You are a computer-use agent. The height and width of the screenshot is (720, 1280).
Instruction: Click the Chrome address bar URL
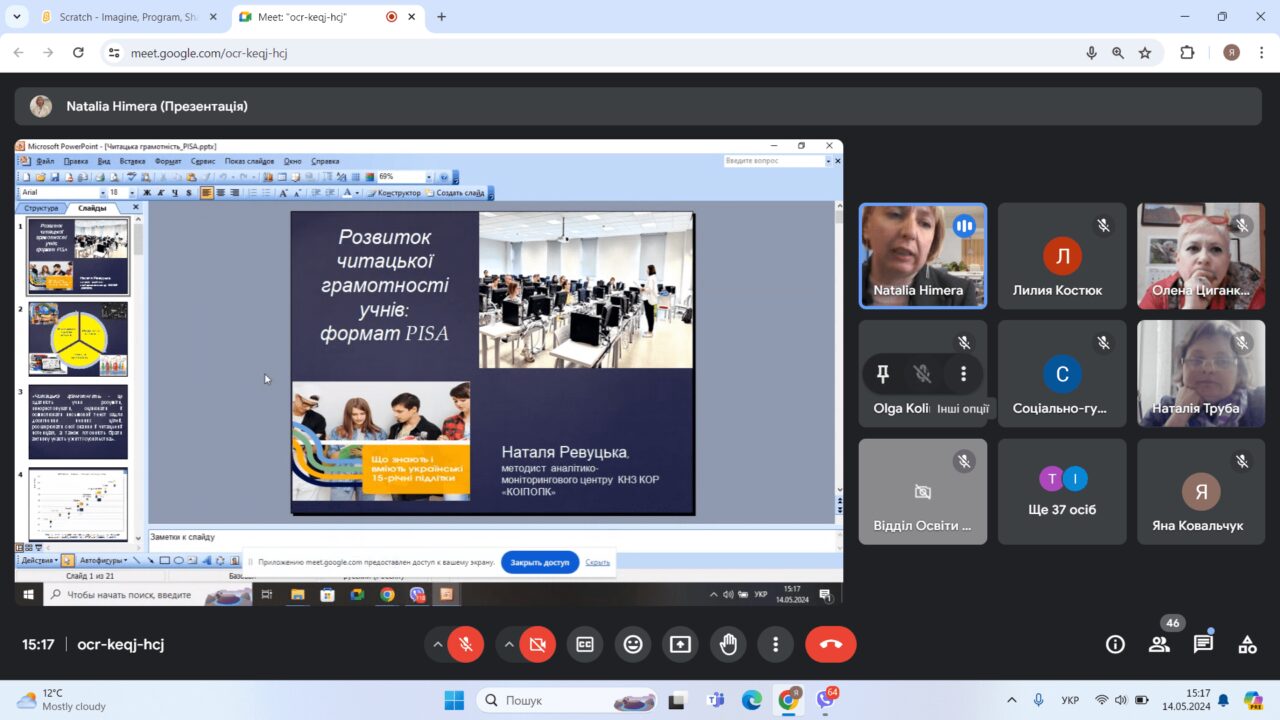coord(209,53)
